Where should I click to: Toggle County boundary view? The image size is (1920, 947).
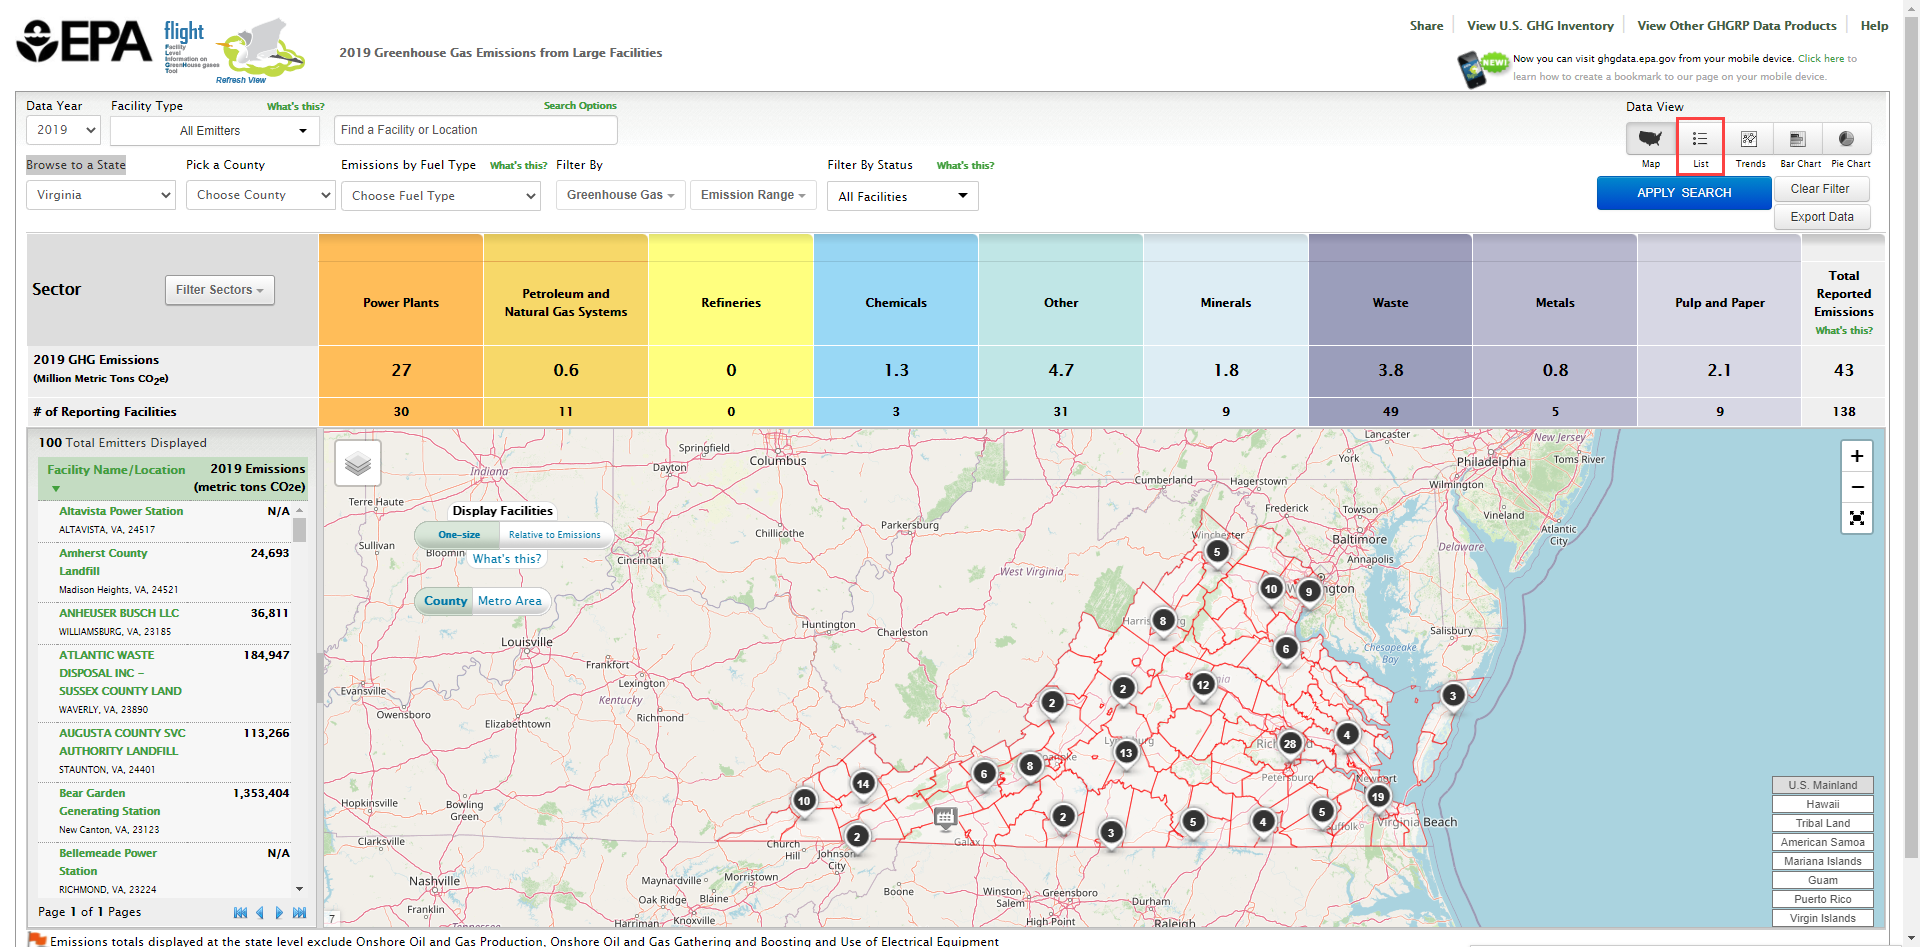tap(445, 601)
